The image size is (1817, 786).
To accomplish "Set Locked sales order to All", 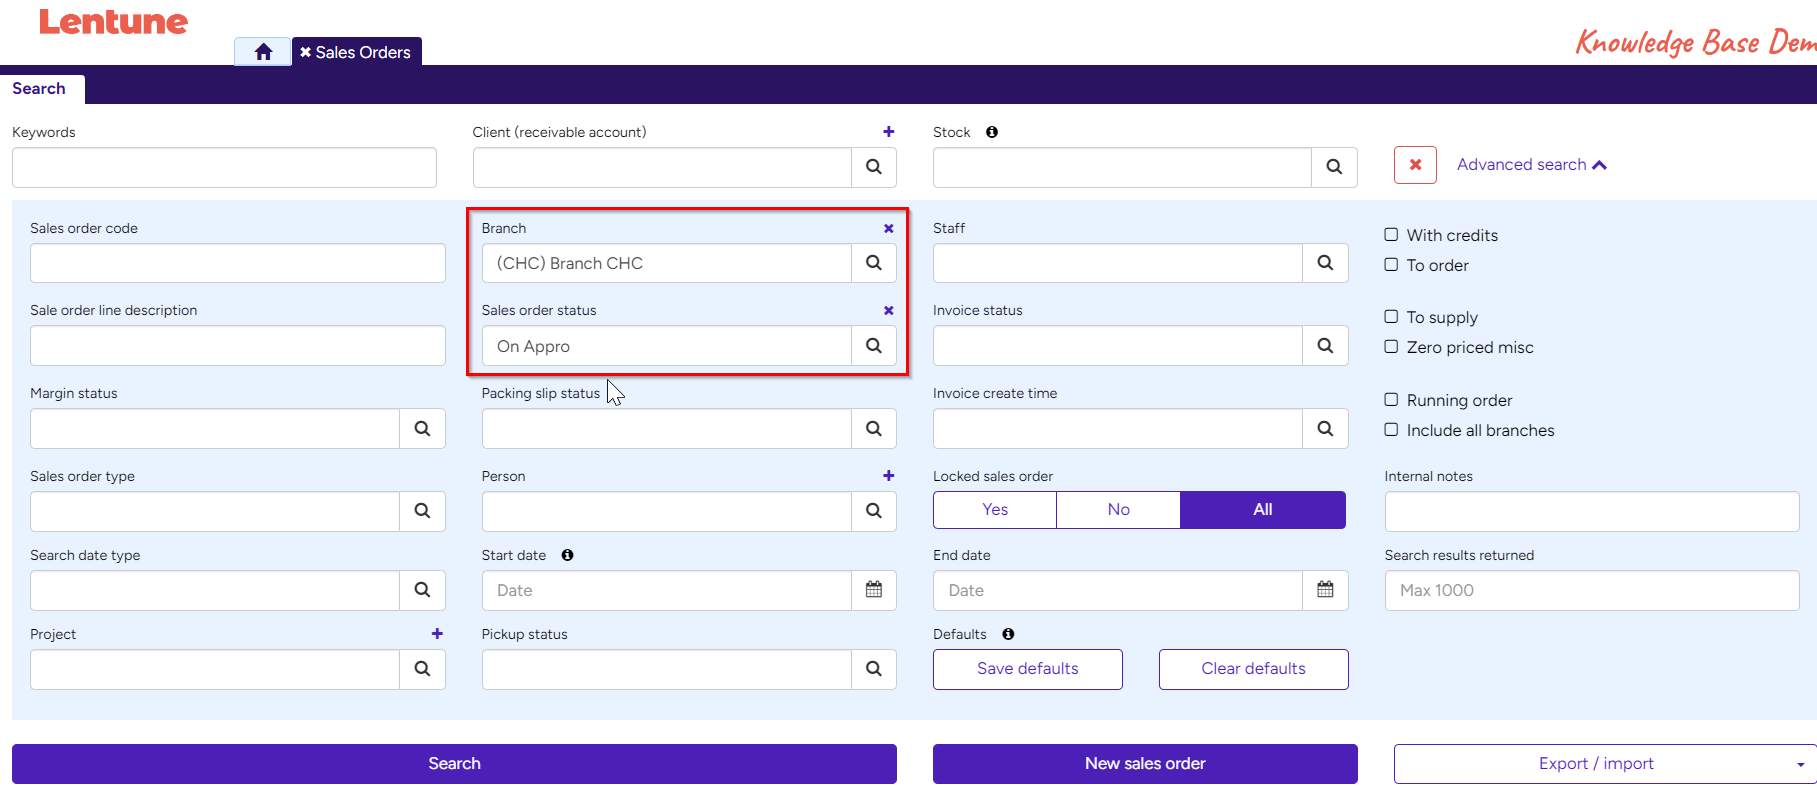I will point(1263,510).
